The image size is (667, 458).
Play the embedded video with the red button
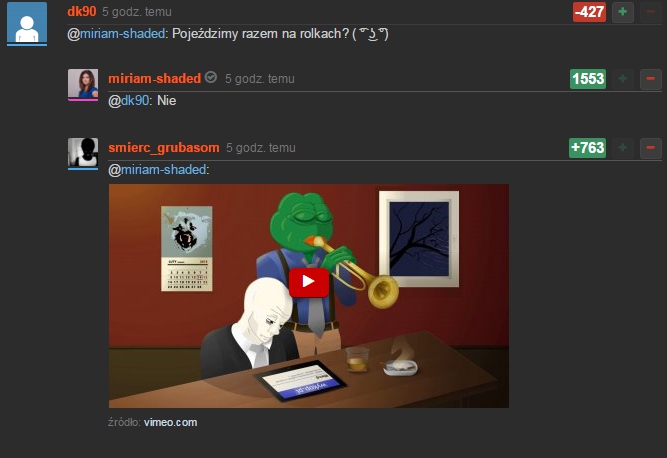coord(309,282)
